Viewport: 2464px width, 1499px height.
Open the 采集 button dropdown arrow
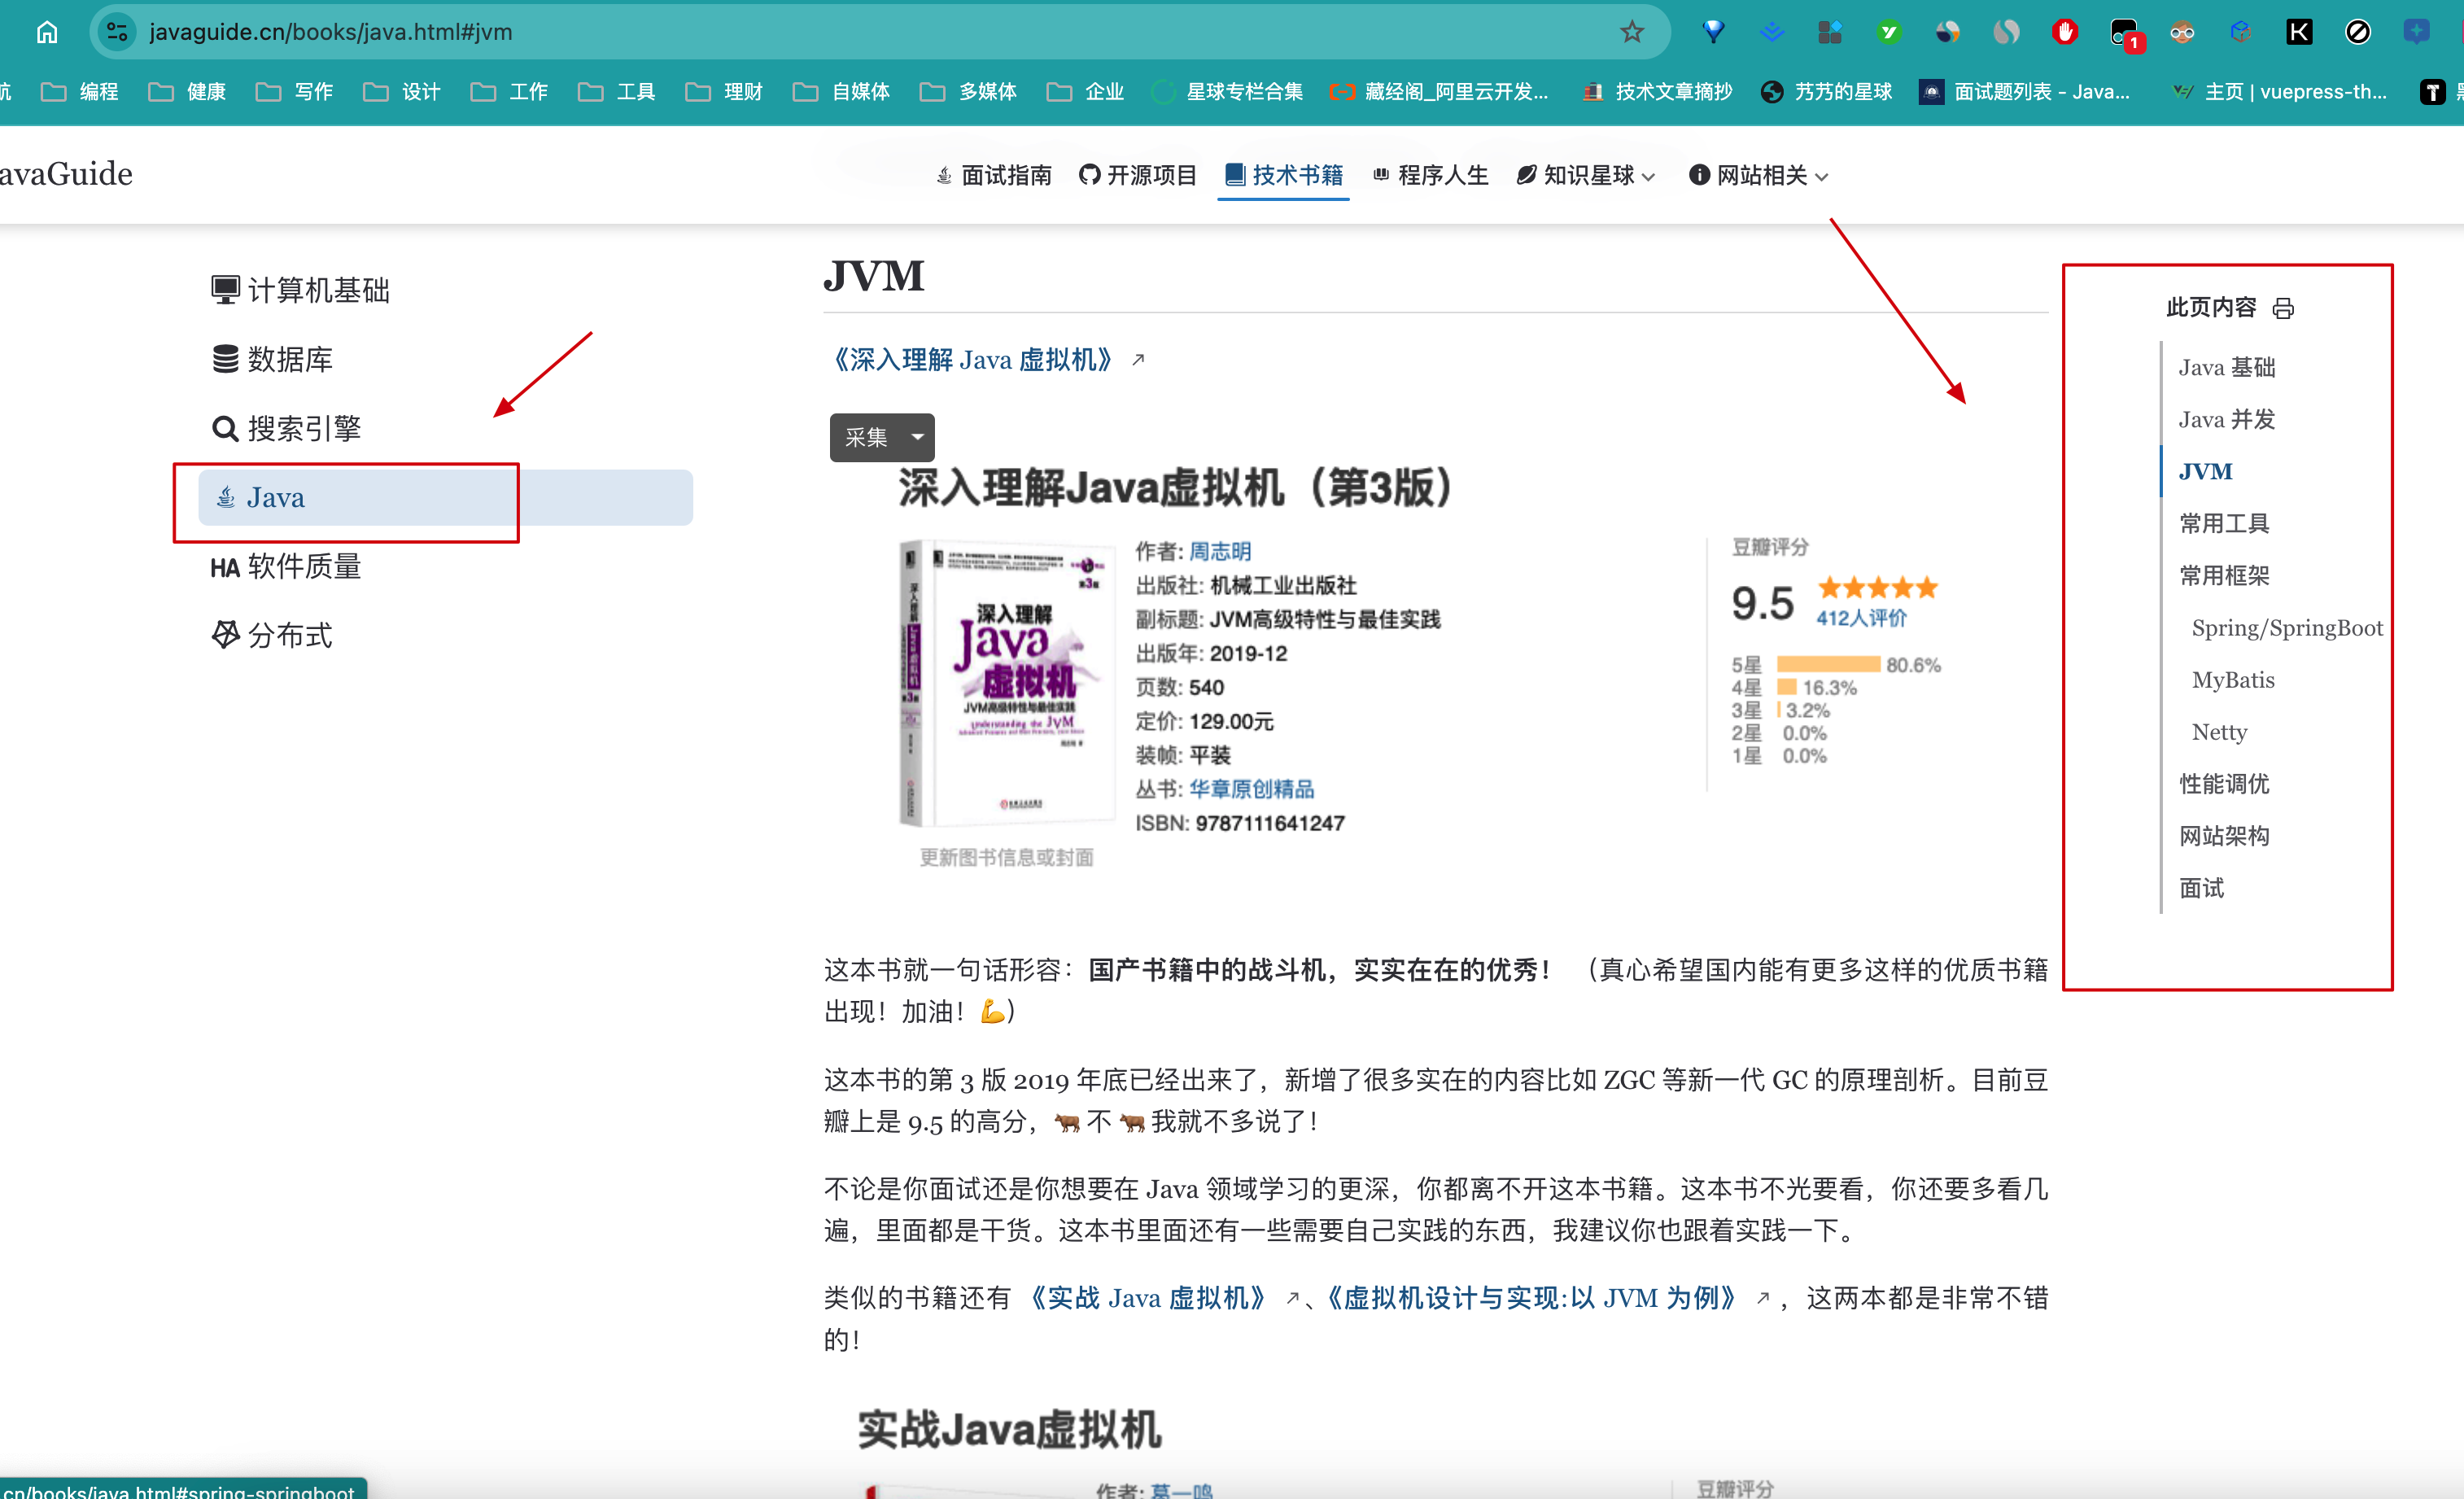(x=917, y=437)
